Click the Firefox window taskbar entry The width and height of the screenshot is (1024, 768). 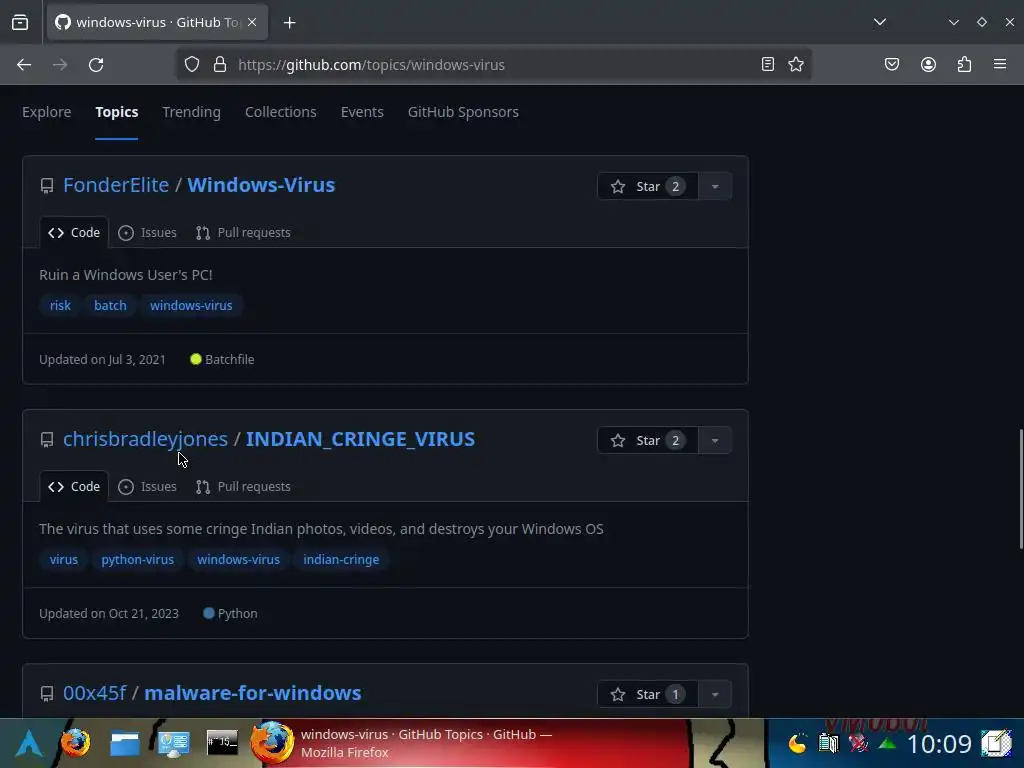pos(469,743)
